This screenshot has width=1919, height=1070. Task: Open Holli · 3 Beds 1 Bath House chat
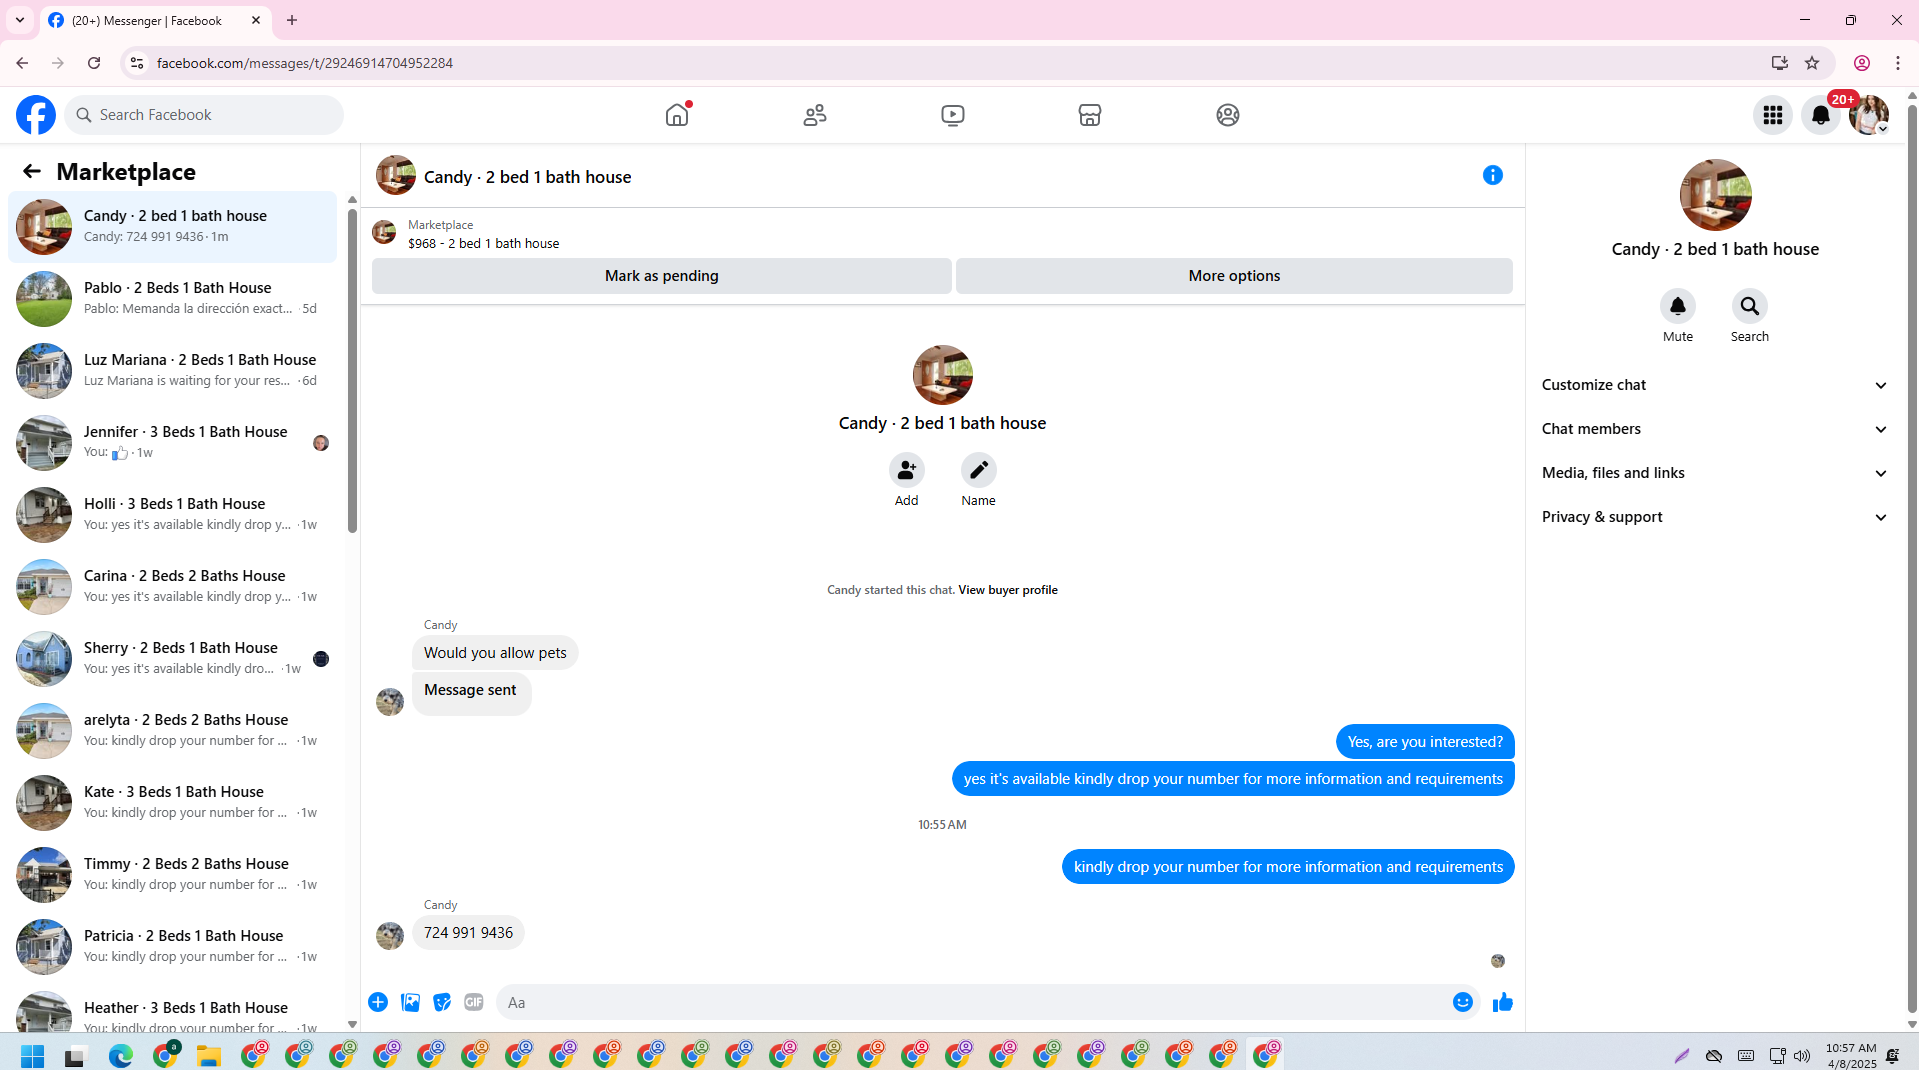(173, 515)
